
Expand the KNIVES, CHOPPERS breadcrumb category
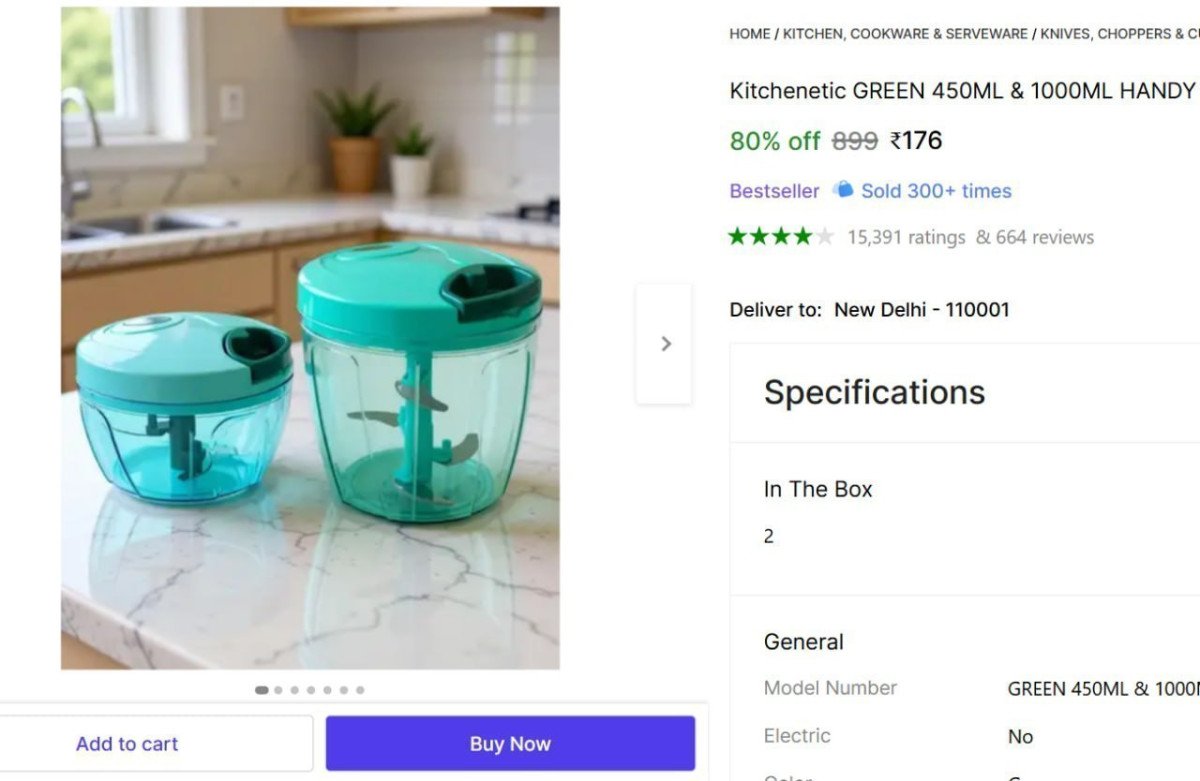(x=1120, y=33)
